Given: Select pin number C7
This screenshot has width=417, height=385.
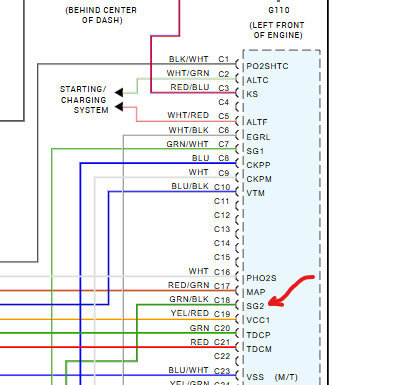Looking at the screenshot, I should click(224, 144).
